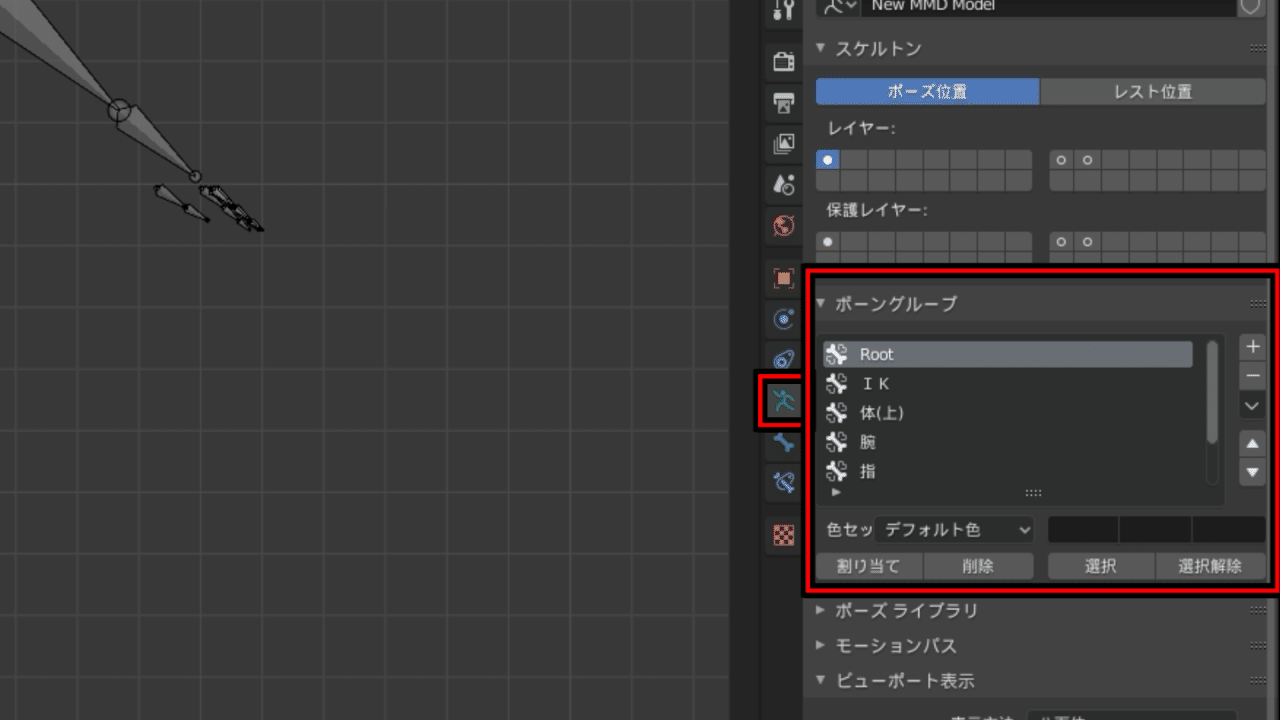Image resolution: width=1280 pixels, height=720 pixels.
Task: Click the 選択解除 button
Action: click(x=1210, y=566)
